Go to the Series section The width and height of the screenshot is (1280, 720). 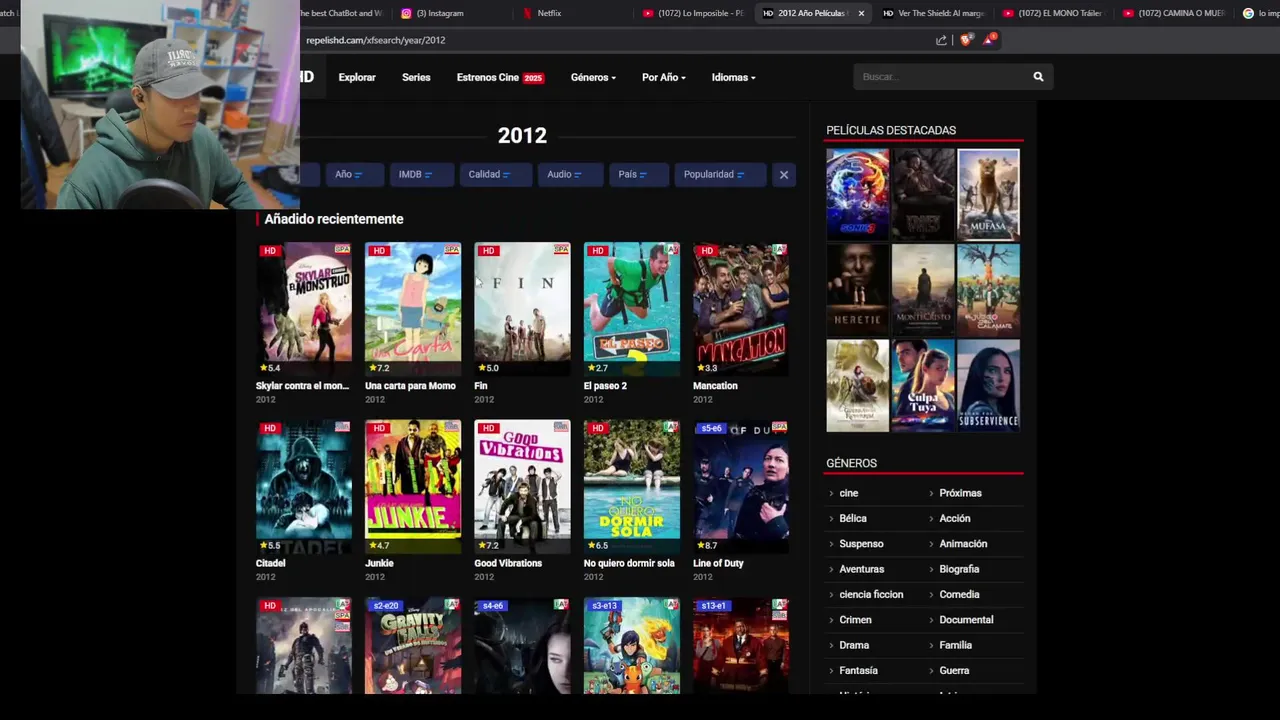coord(416,77)
